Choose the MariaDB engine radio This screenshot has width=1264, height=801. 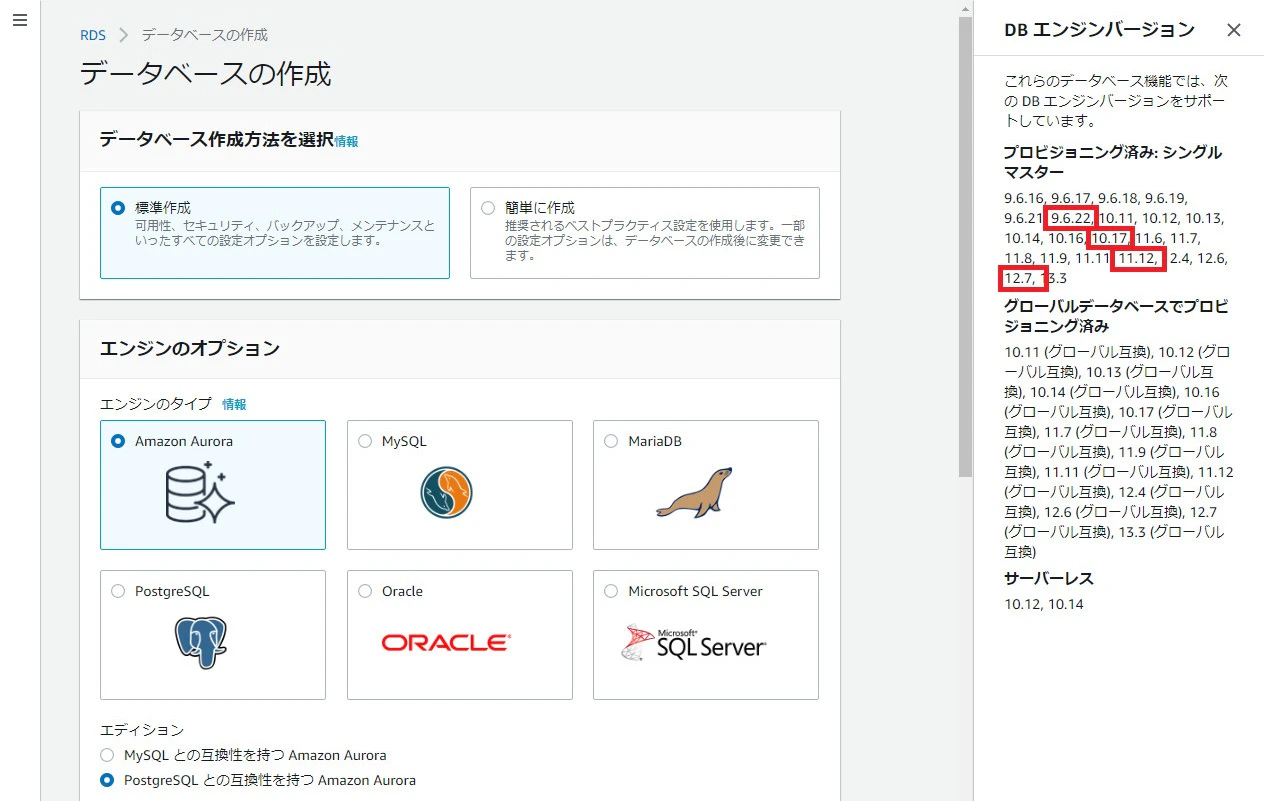point(611,441)
